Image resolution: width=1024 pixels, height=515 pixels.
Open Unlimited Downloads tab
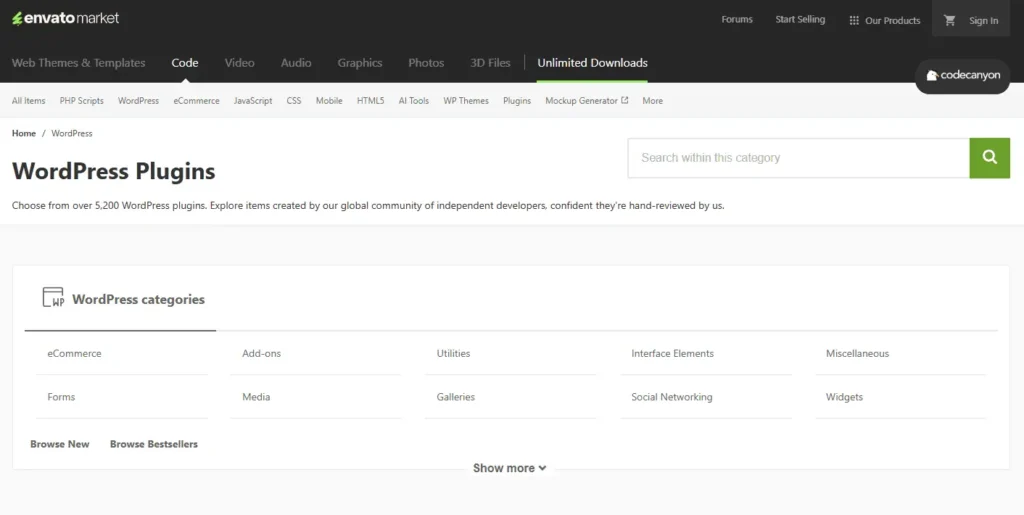592,63
